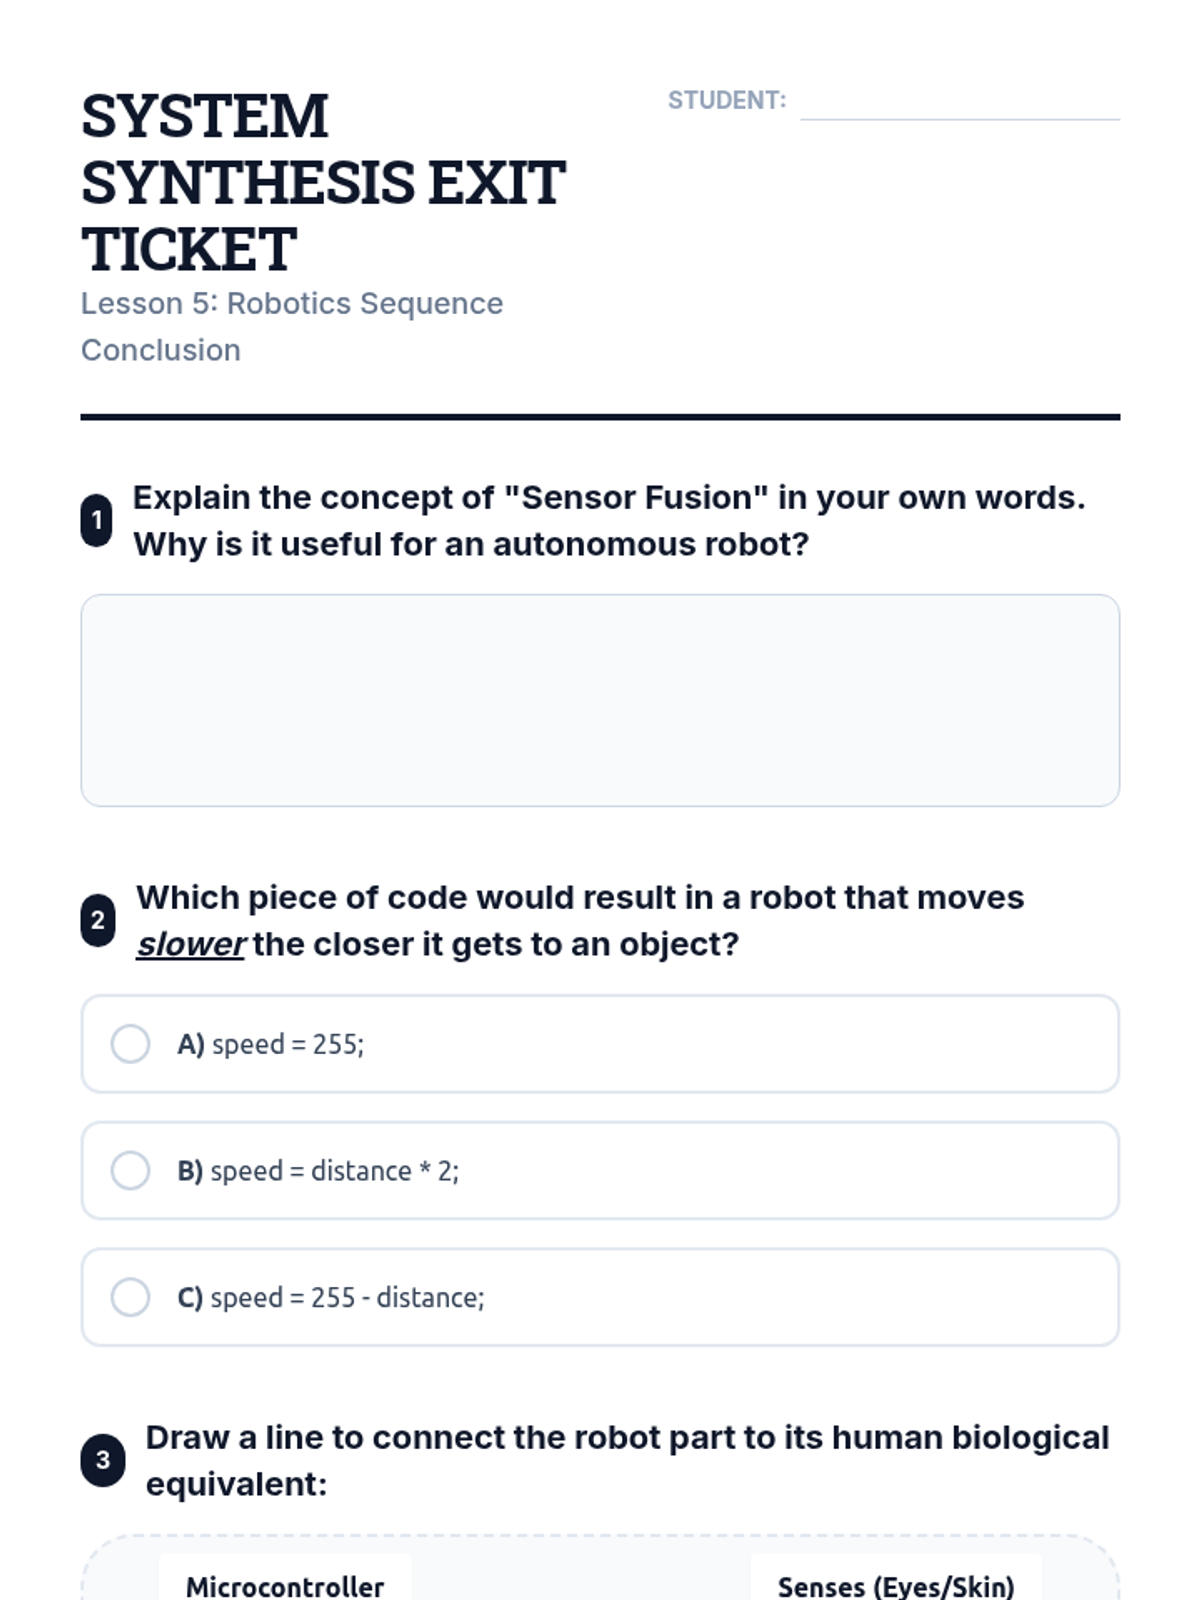The height and width of the screenshot is (1600, 1200).
Task: Click the "Lesson 5: Robotics Sequence Conclusion" subtitle
Action: point(291,326)
